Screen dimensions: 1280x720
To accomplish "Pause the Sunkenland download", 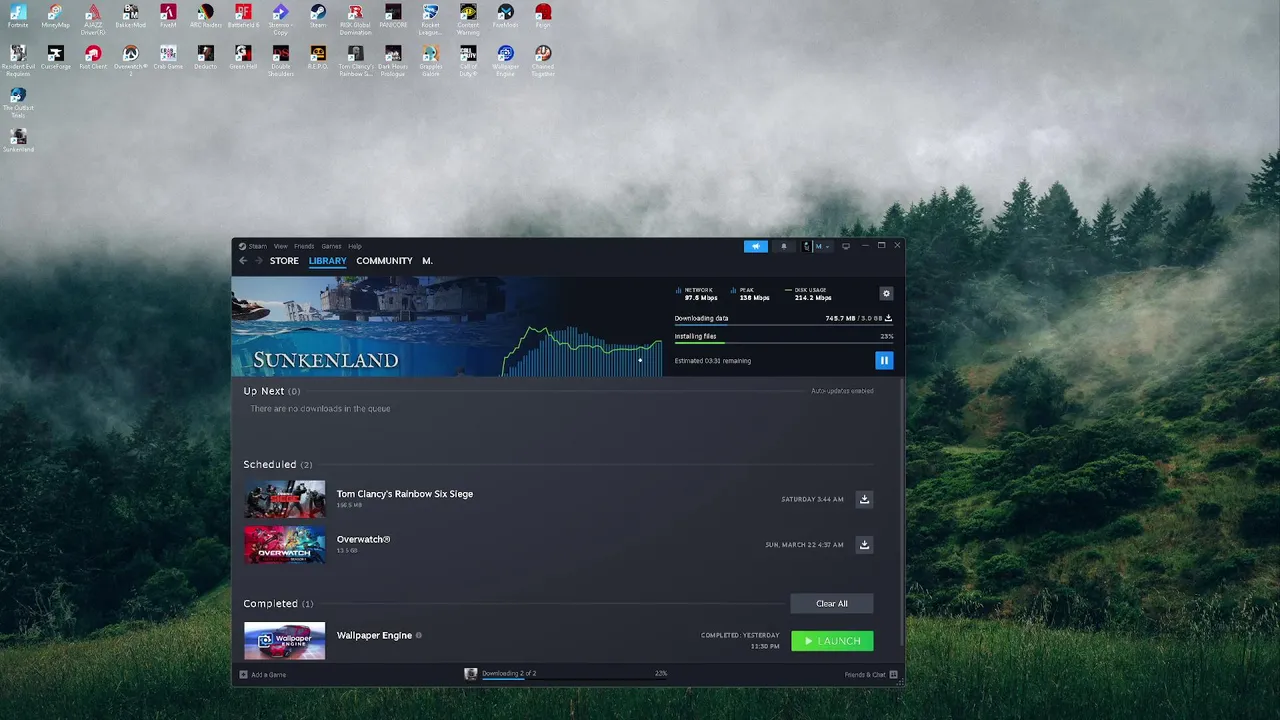I will (x=884, y=360).
